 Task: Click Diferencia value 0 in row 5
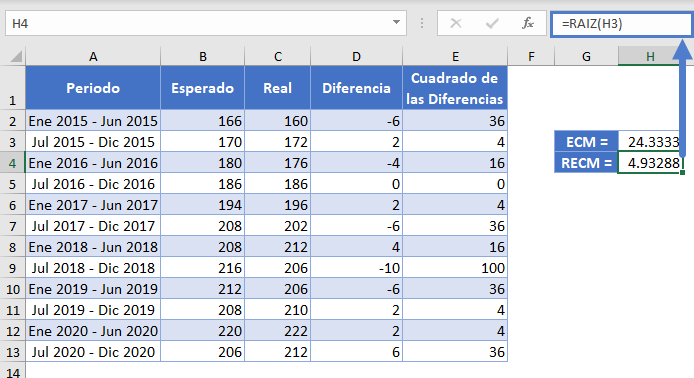click(x=356, y=184)
